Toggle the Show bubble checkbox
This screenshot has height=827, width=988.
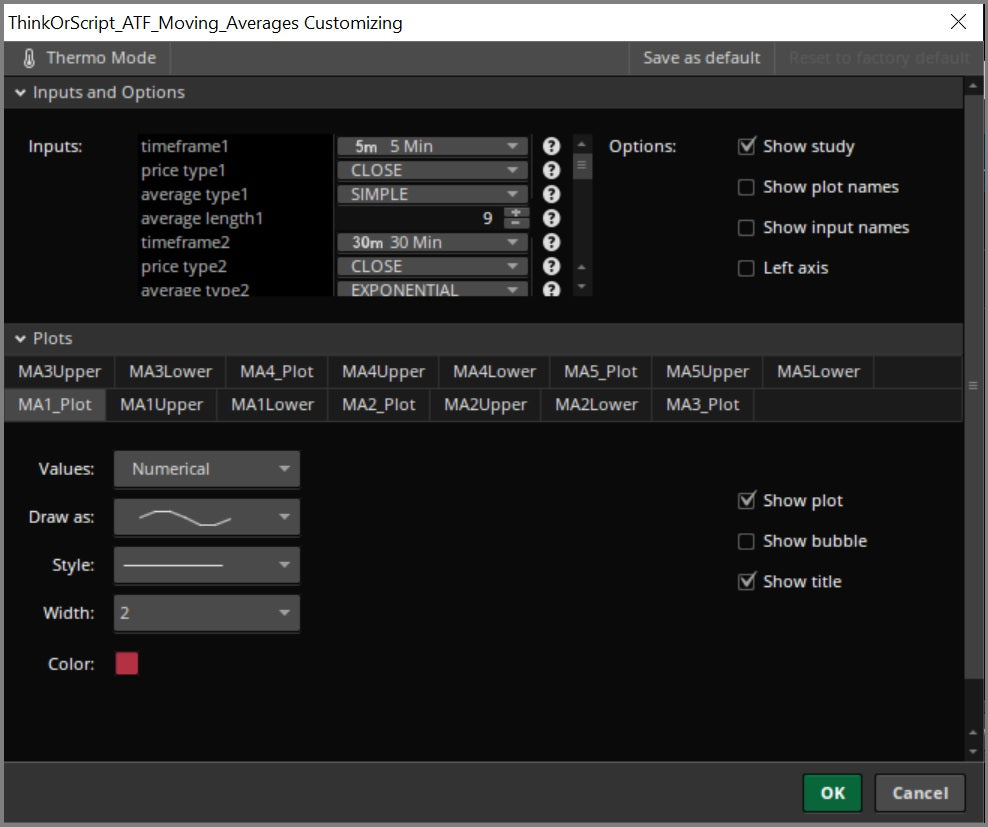pyautogui.click(x=746, y=541)
